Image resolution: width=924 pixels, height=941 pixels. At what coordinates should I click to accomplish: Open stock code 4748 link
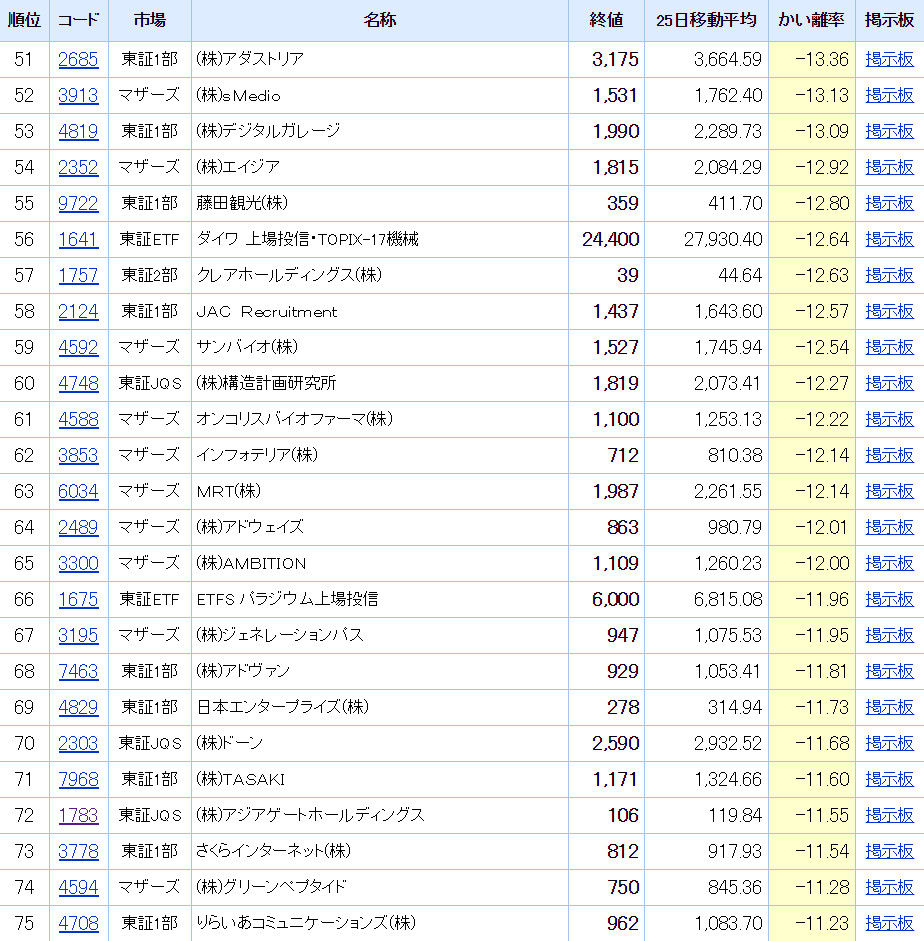tap(78, 383)
